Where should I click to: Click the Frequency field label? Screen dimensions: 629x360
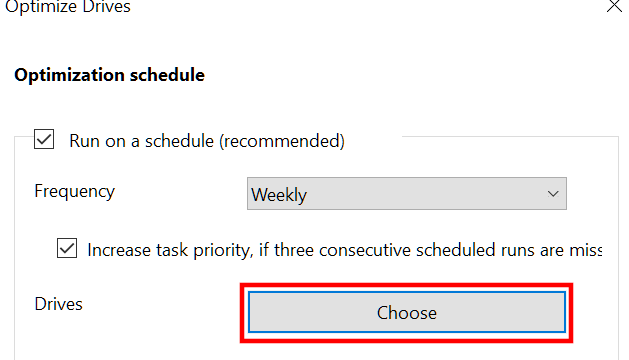pyautogui.click(x=75, y=191)
